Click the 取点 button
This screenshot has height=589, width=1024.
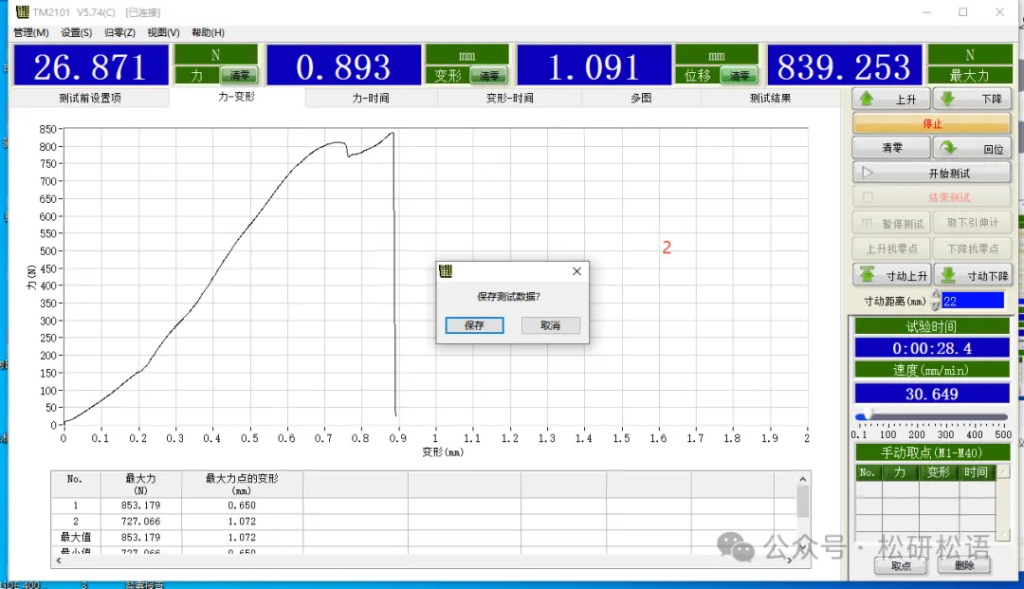[901, 566]
